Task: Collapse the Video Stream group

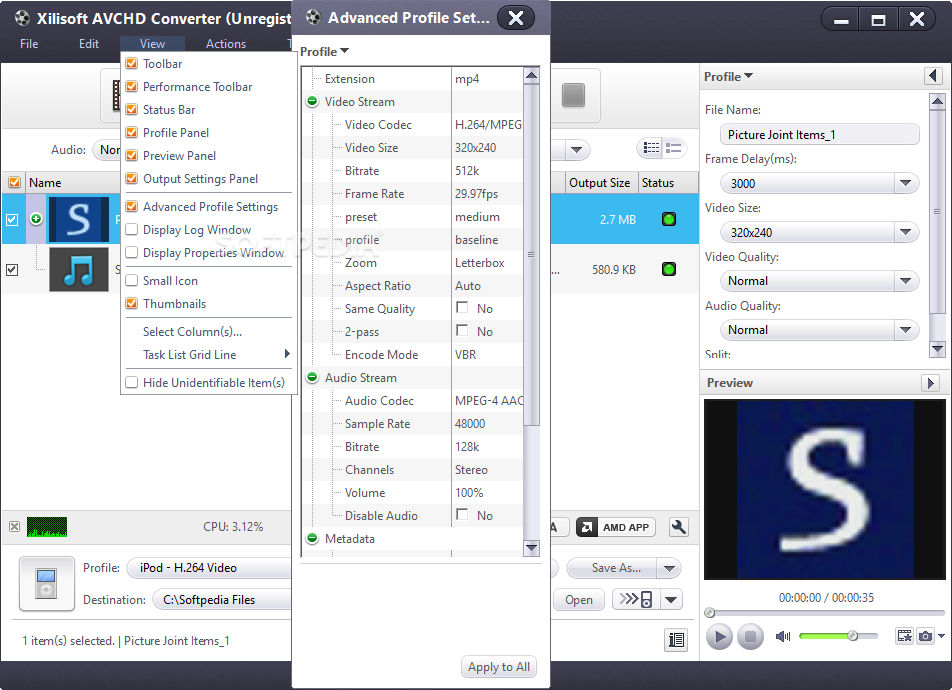Action: coord(312,101)
